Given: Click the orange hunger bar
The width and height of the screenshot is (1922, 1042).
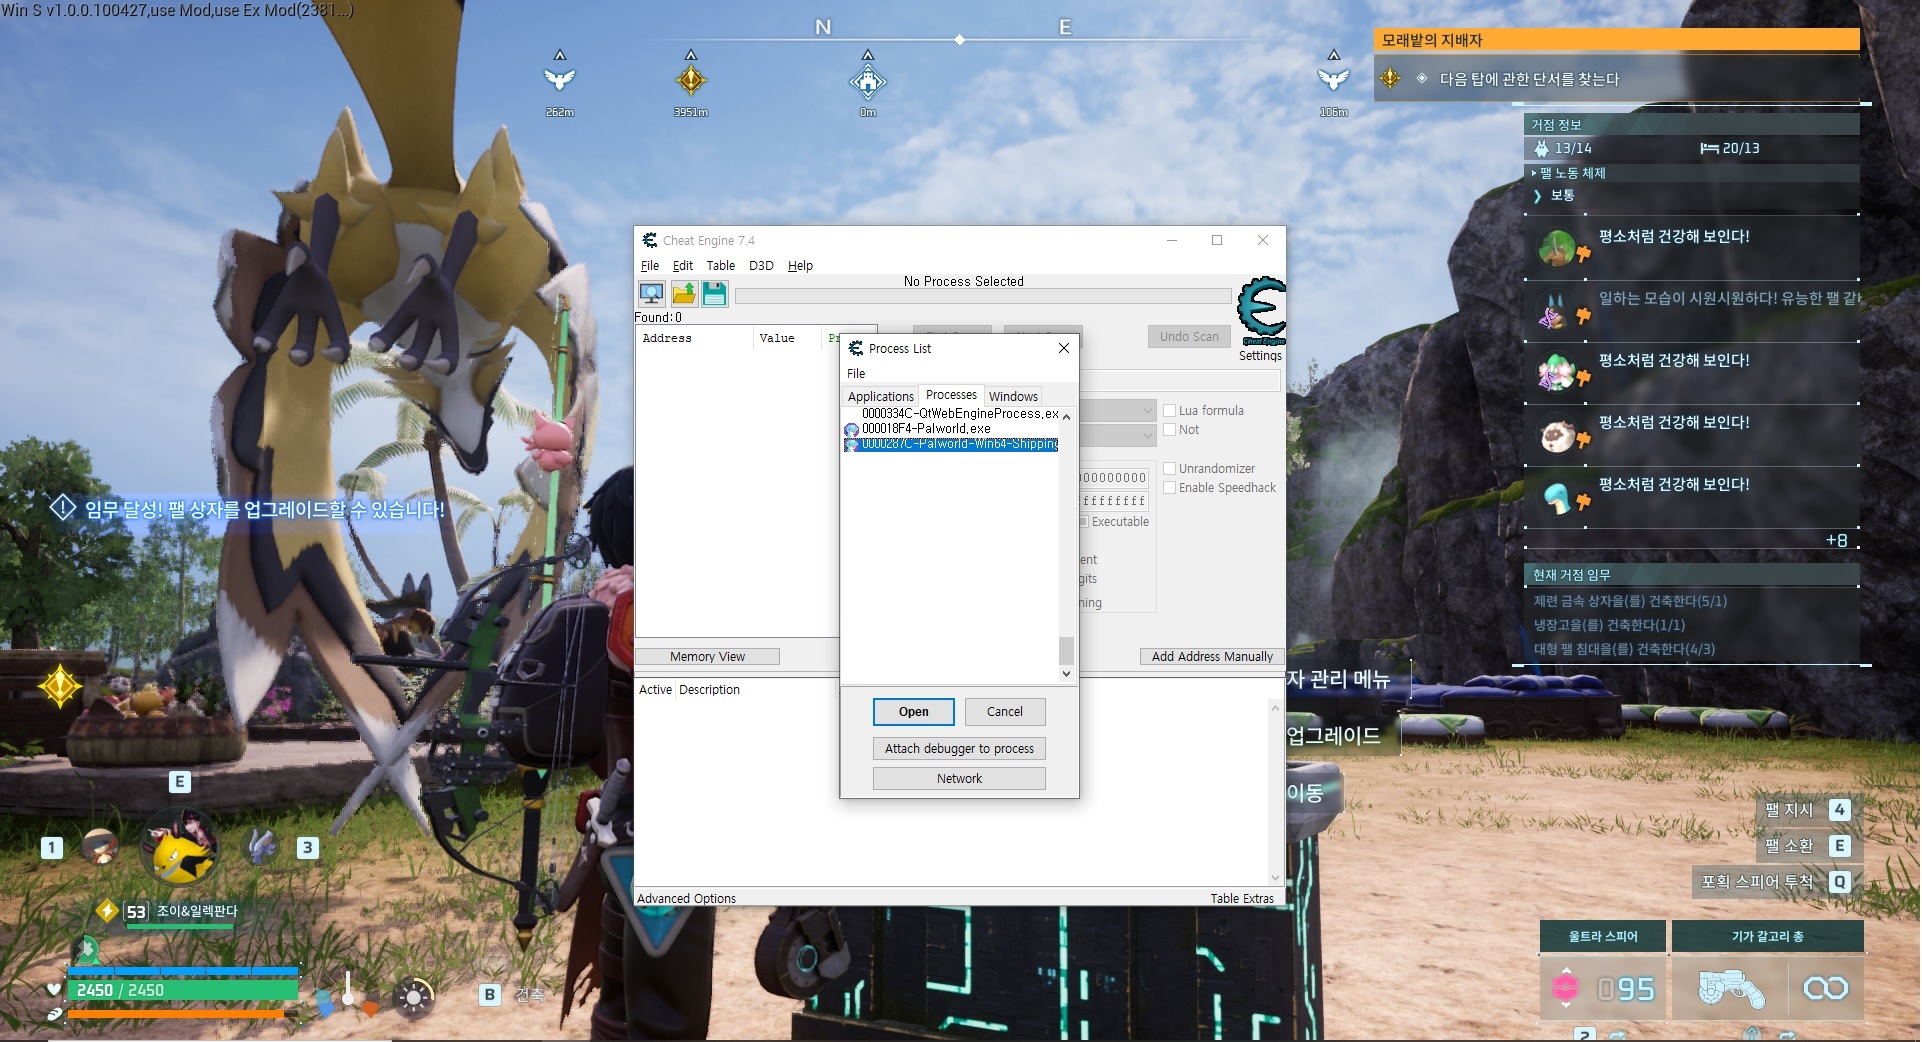Looking at the screenshot, I should point(177,1013).
